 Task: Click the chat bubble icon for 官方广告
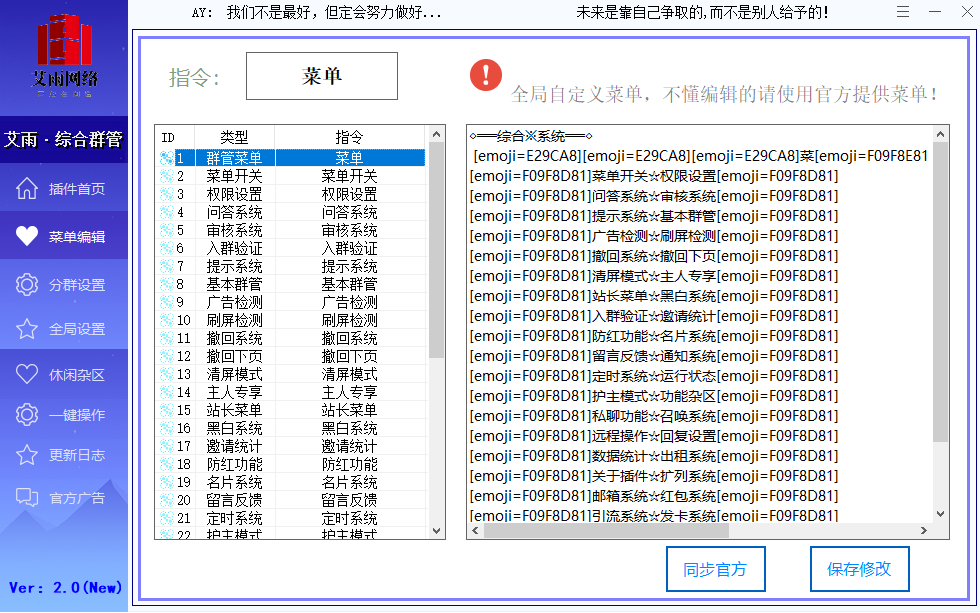[27, 497]
